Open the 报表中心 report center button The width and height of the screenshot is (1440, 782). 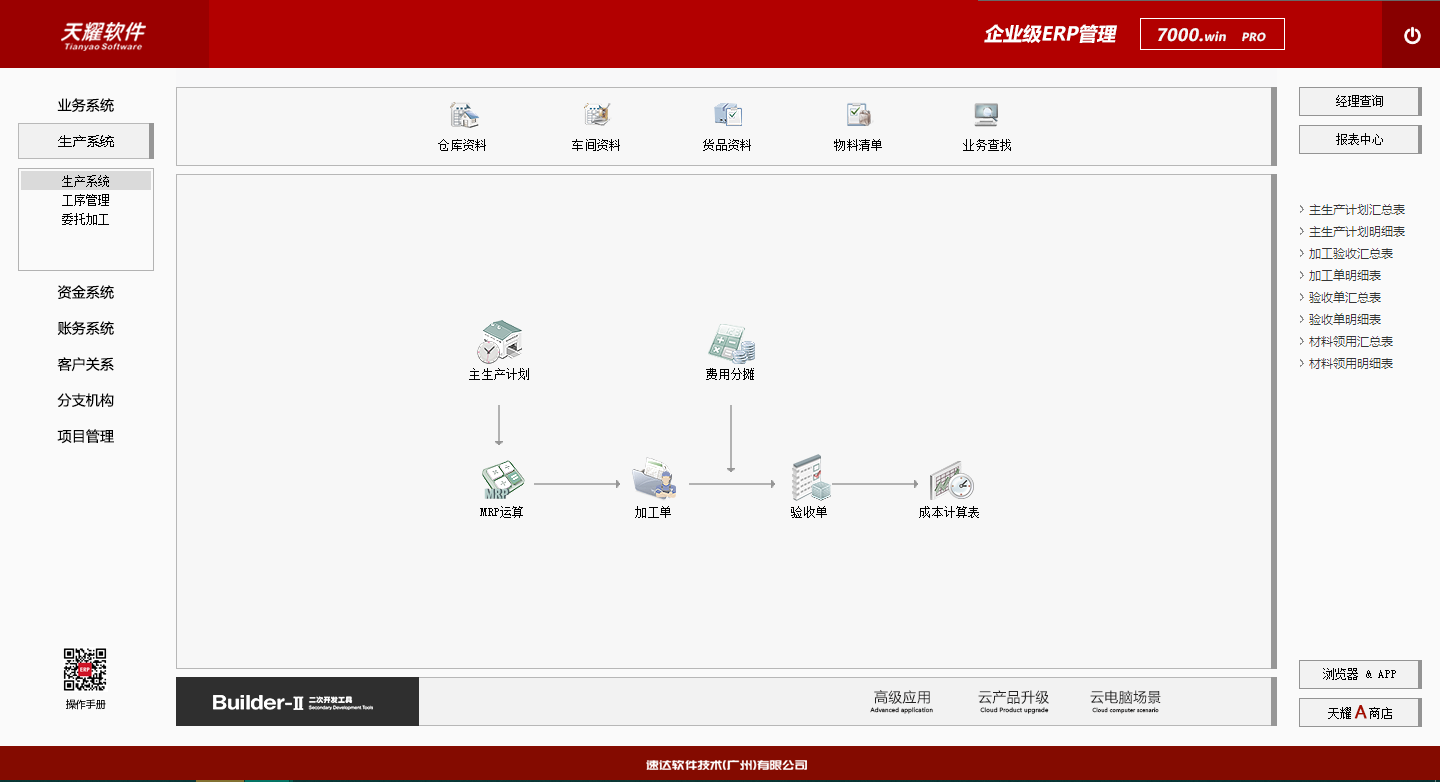(x=1359, y=139)
